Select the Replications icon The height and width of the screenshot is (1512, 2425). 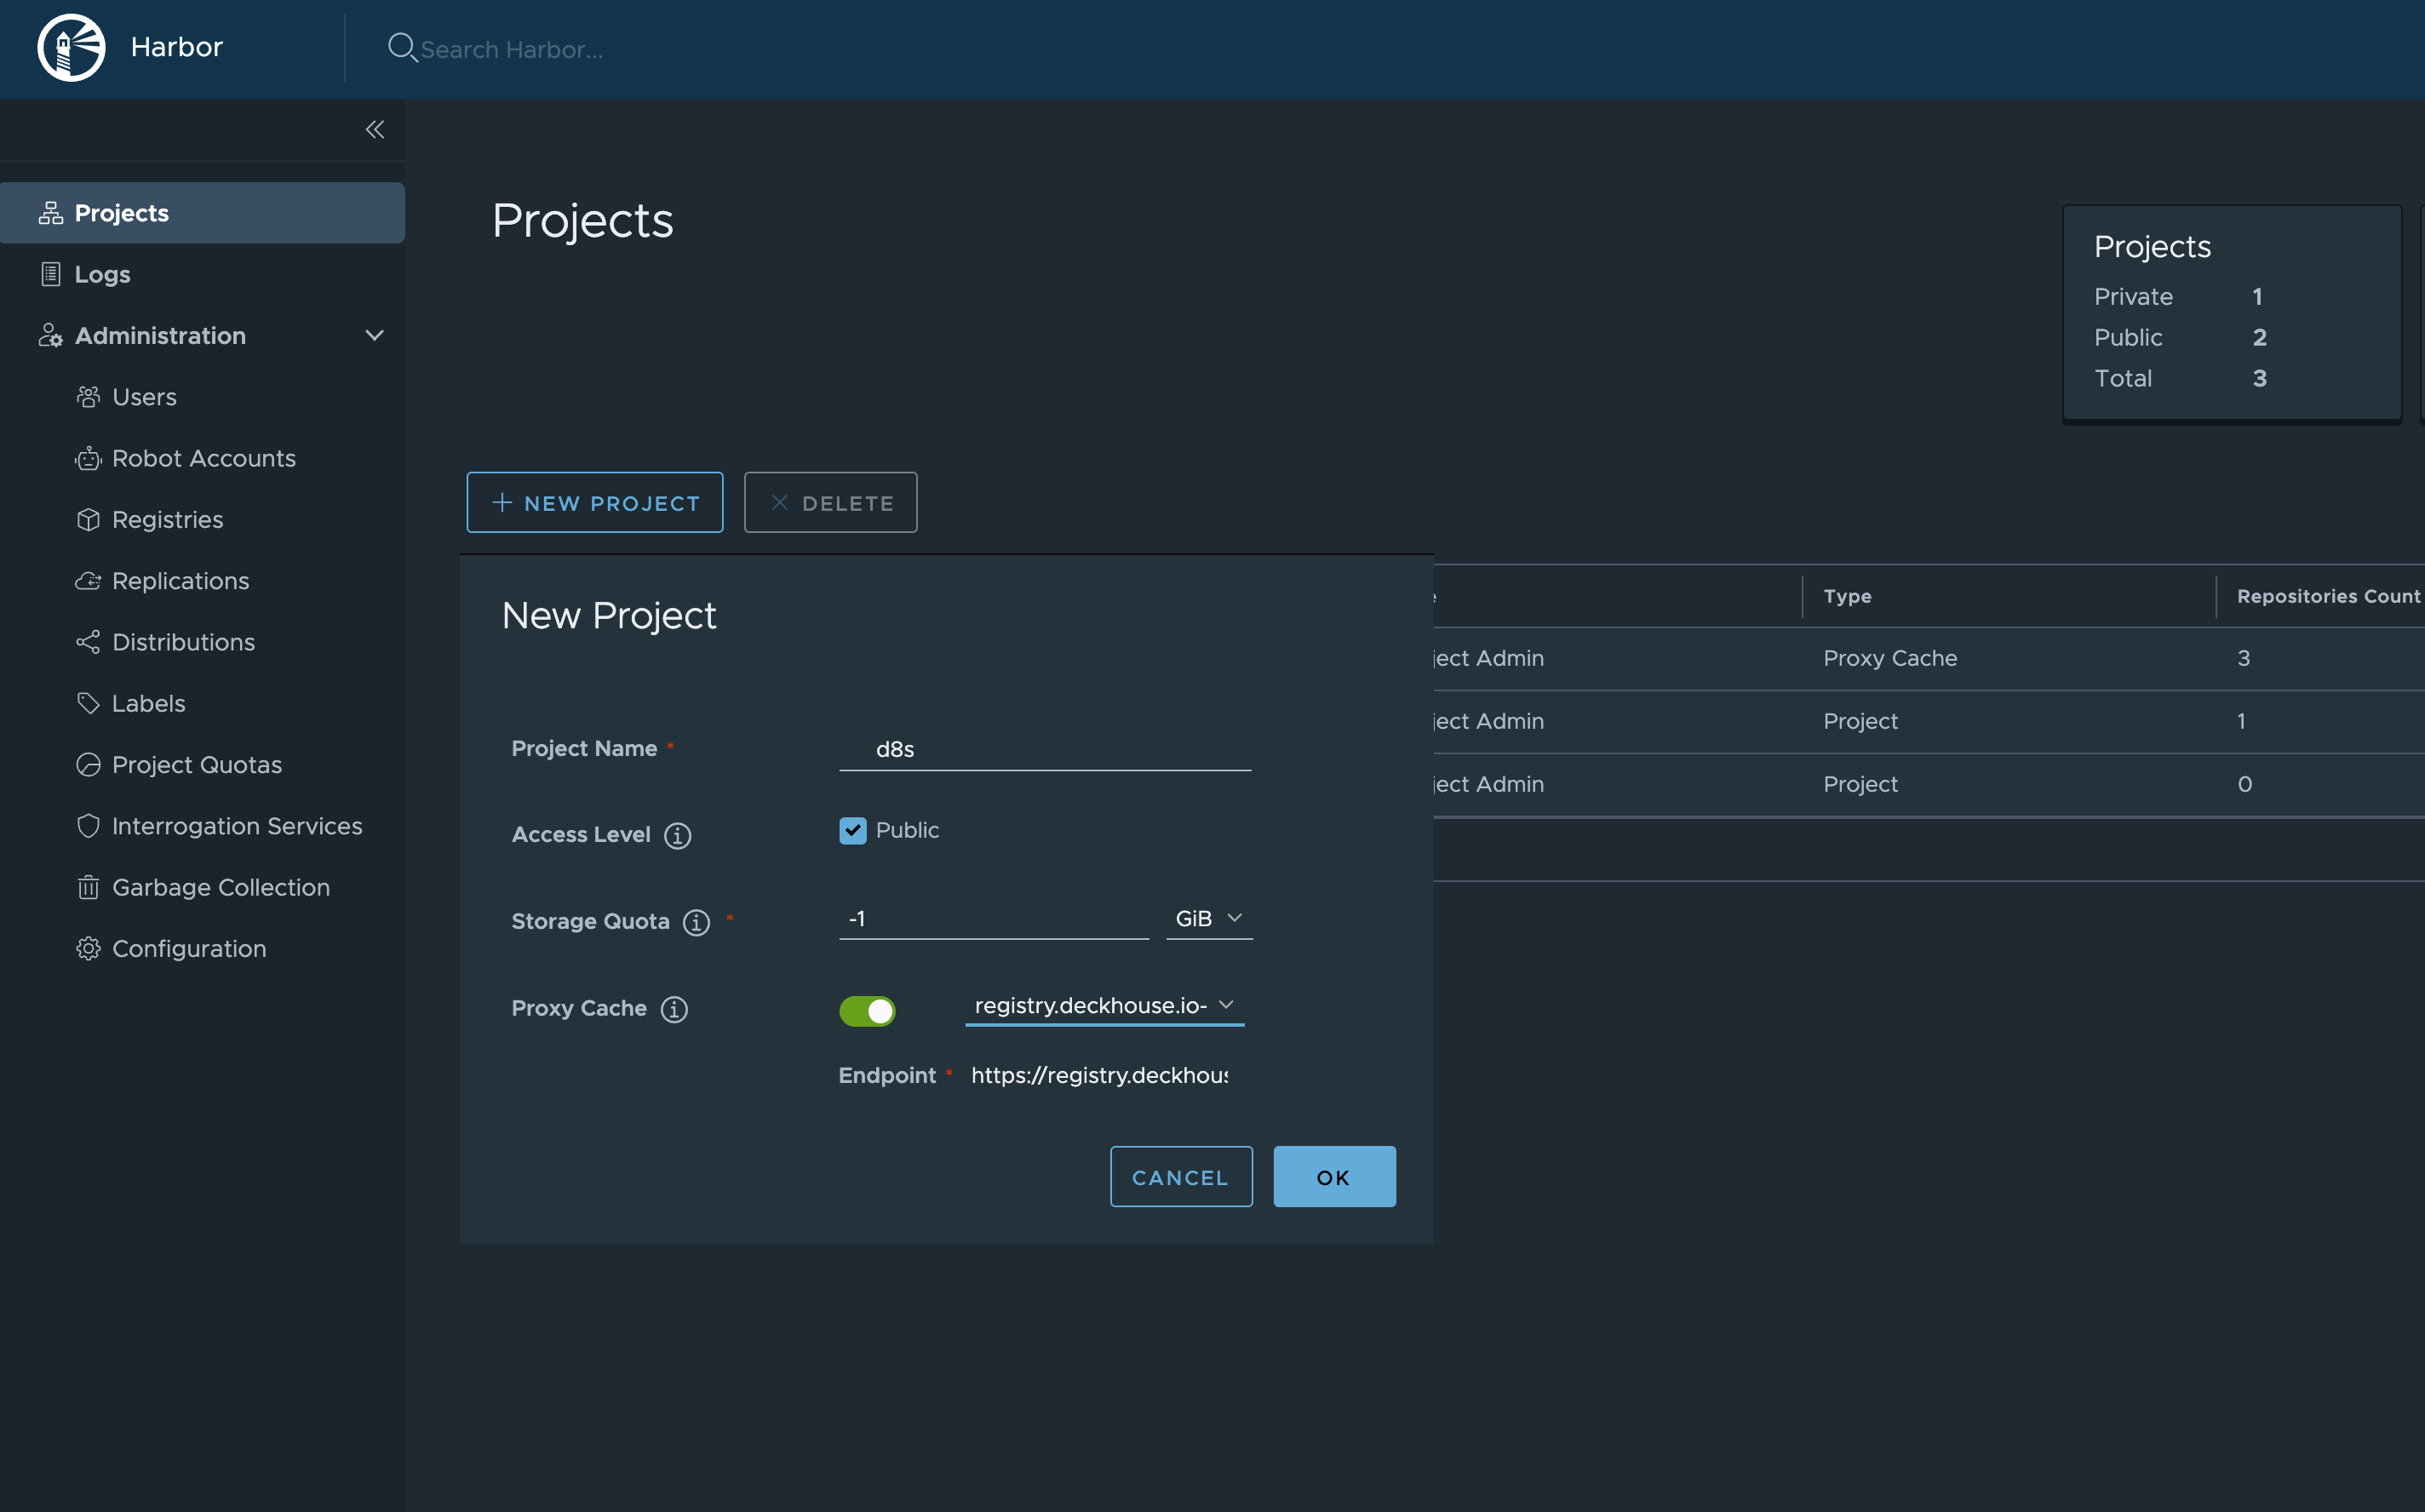pos(88,580)
